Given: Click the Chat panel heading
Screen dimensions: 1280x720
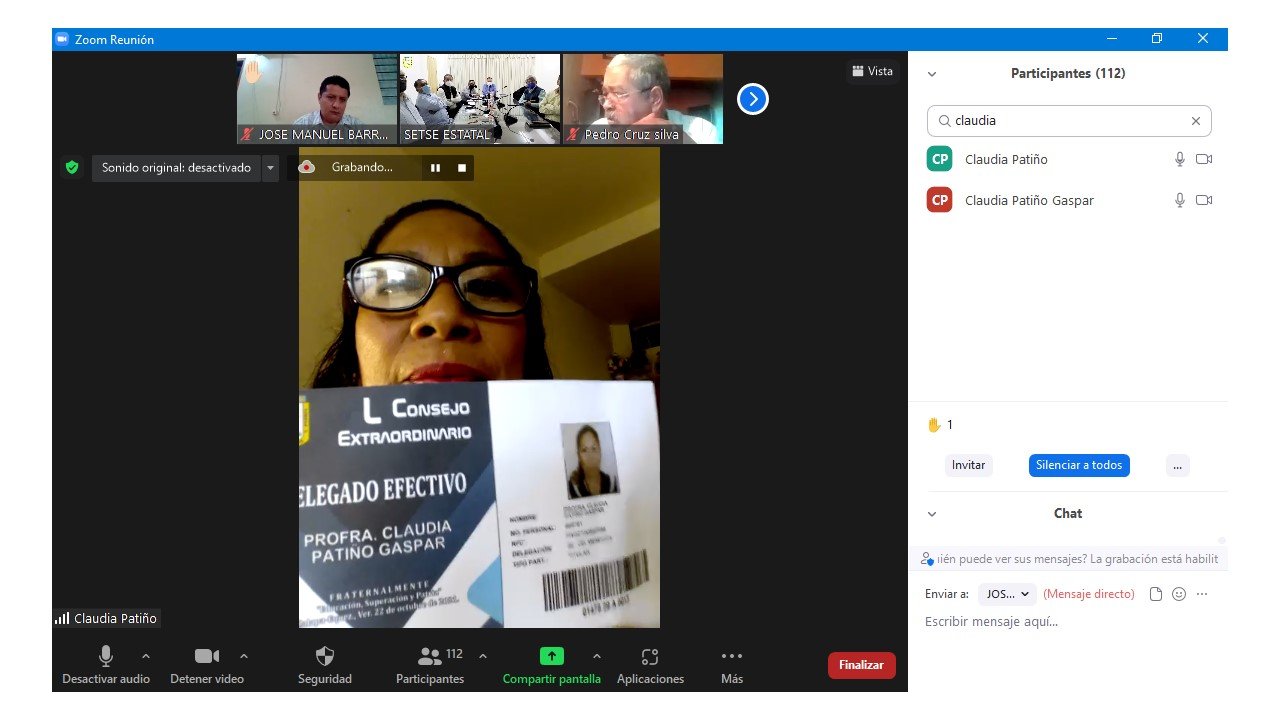Looking at the screenshot, I should click(x=1068, y=514).
